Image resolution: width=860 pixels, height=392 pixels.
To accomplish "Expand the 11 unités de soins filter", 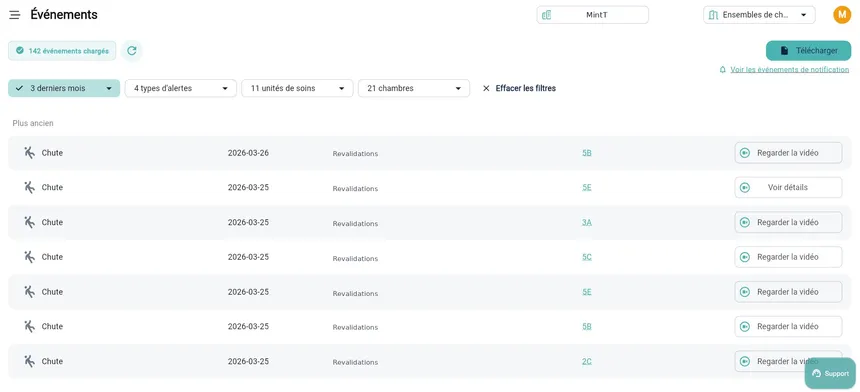I will click(297, 88).
